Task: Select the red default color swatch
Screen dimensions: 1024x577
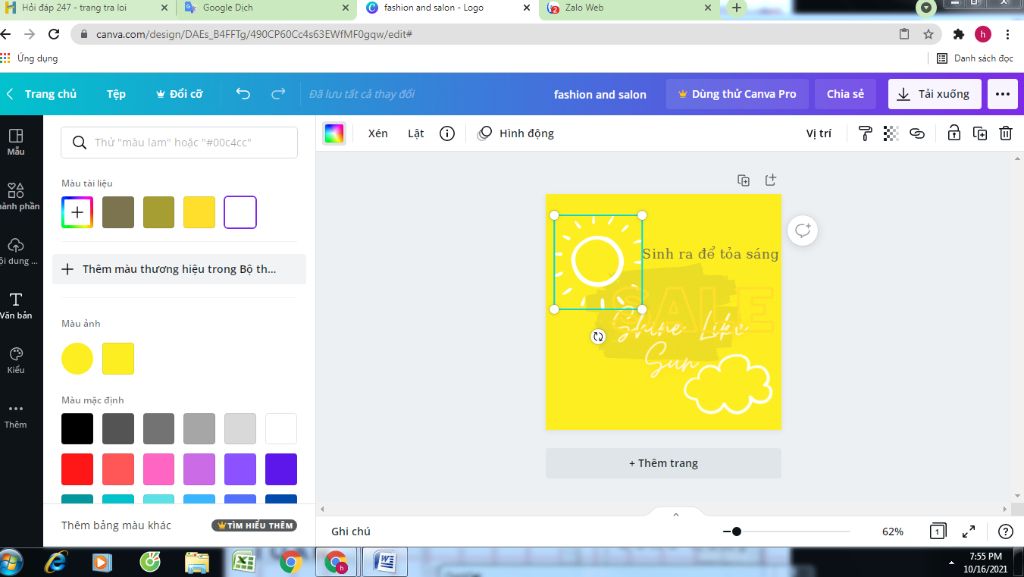Action: [x=77, y=469]
